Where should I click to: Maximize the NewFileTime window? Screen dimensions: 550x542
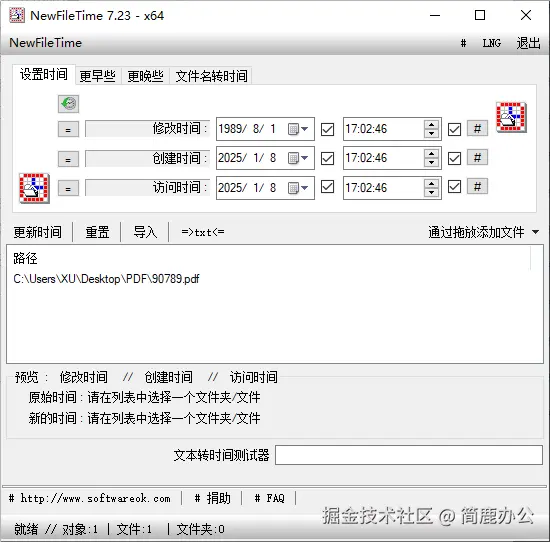coord(480,15)
